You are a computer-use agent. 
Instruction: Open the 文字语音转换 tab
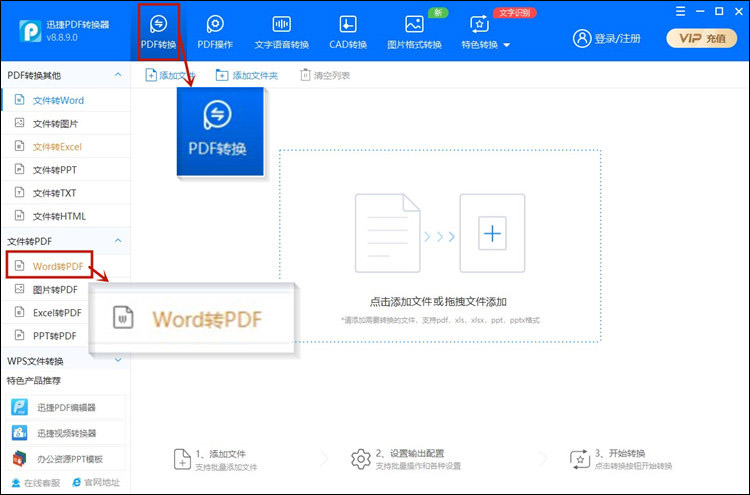282,32
